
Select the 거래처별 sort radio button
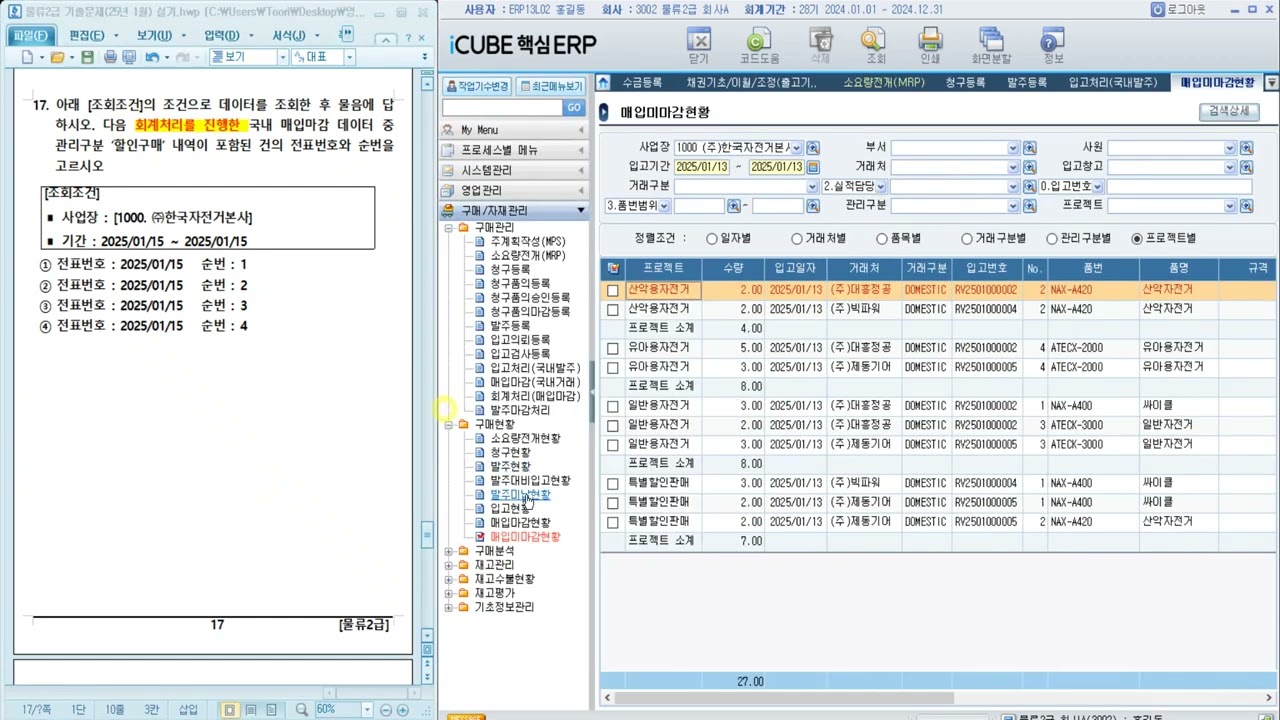(x=797, y=239)
